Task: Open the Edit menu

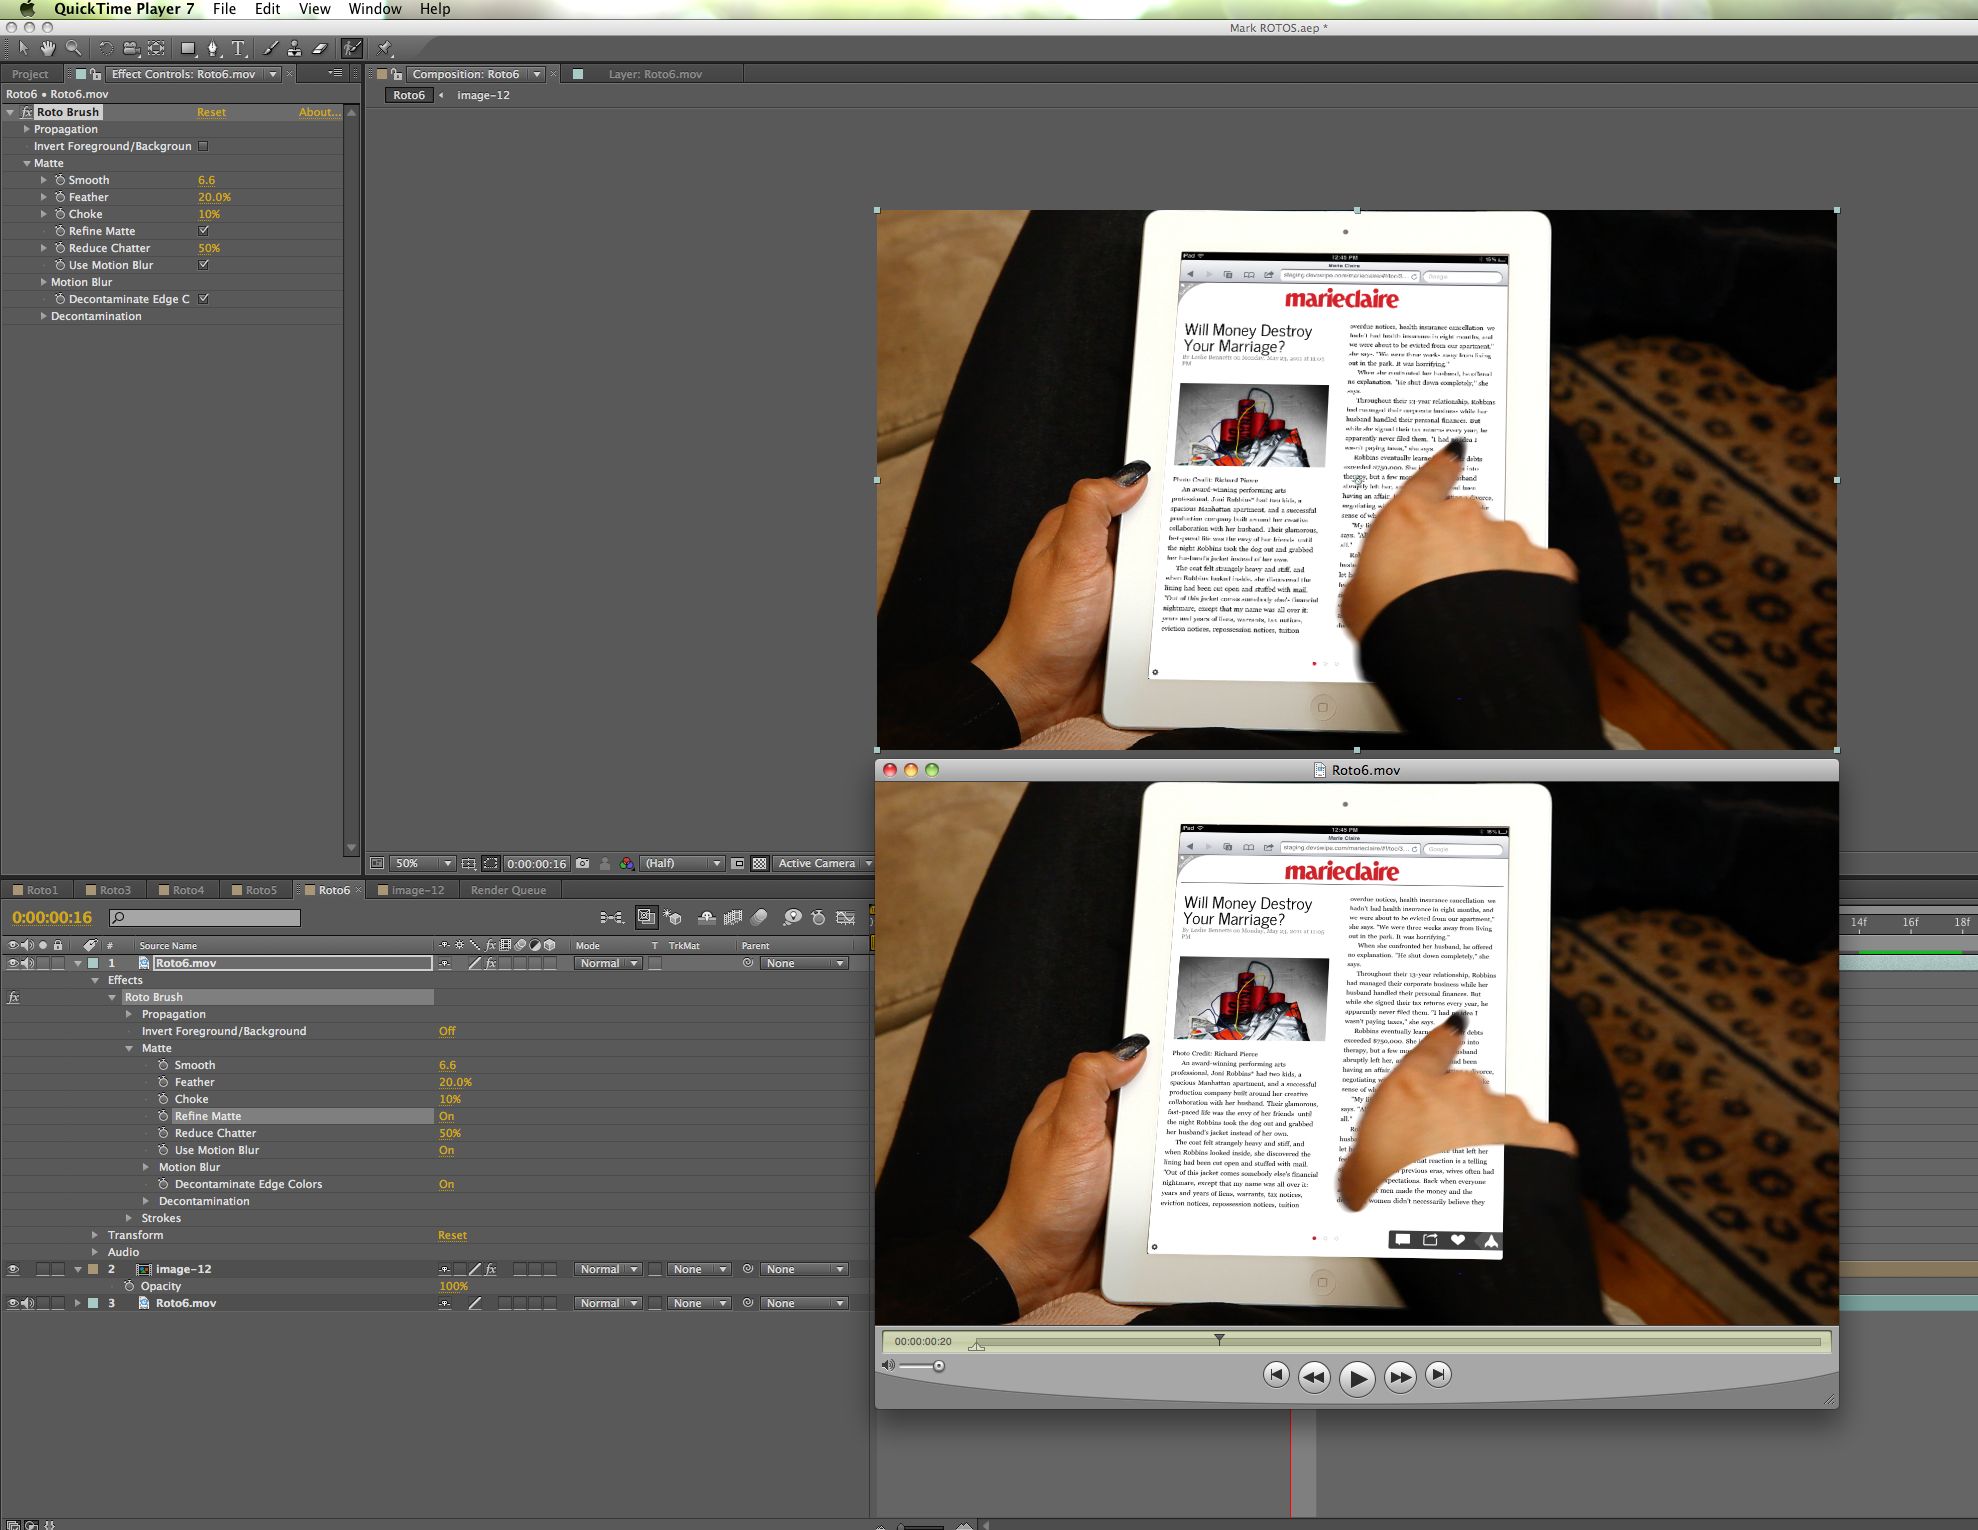Action: [x=267, y=9]
